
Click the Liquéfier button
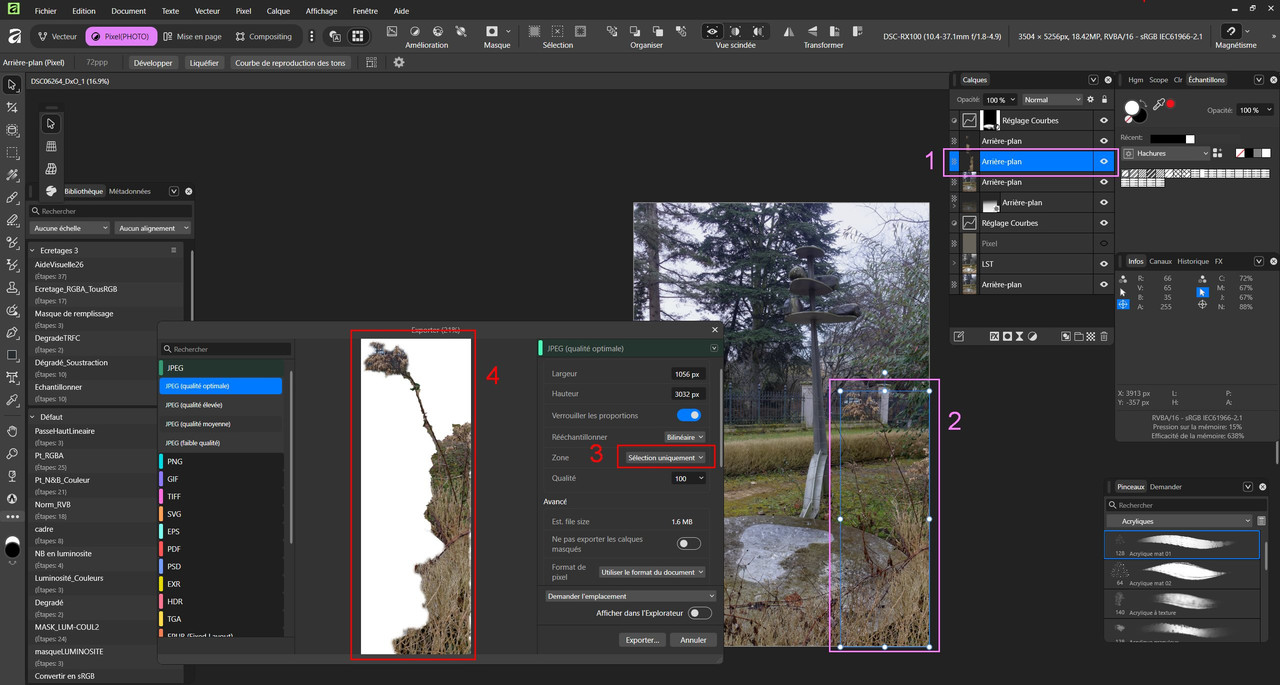click(x=203, y=62)
